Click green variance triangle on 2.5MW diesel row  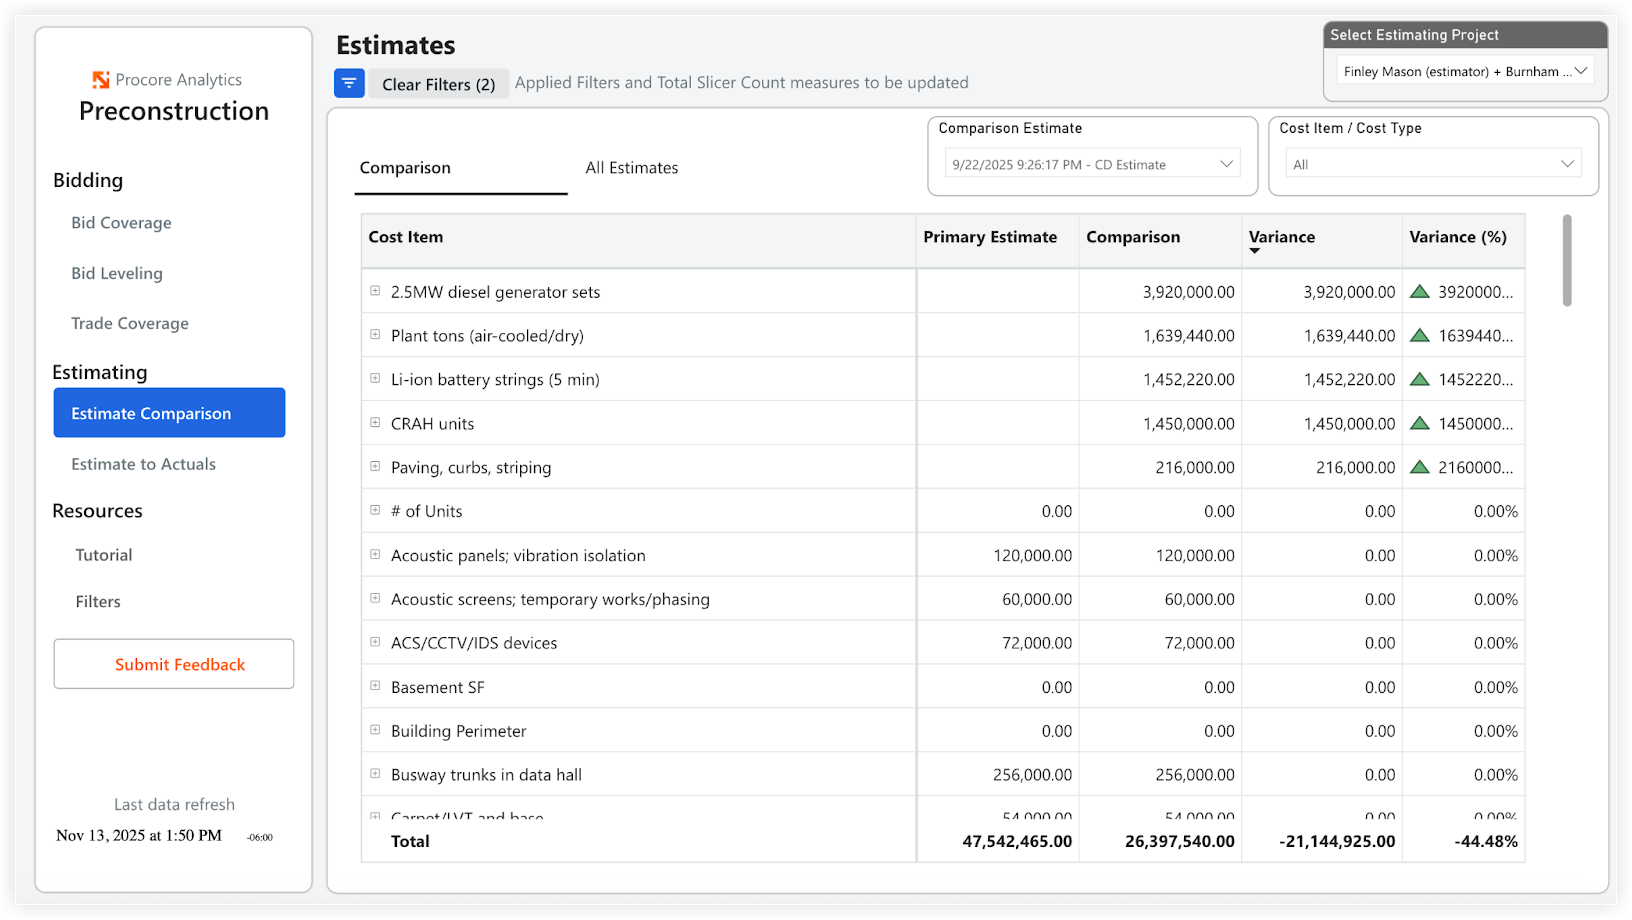tap(1421, 291)
